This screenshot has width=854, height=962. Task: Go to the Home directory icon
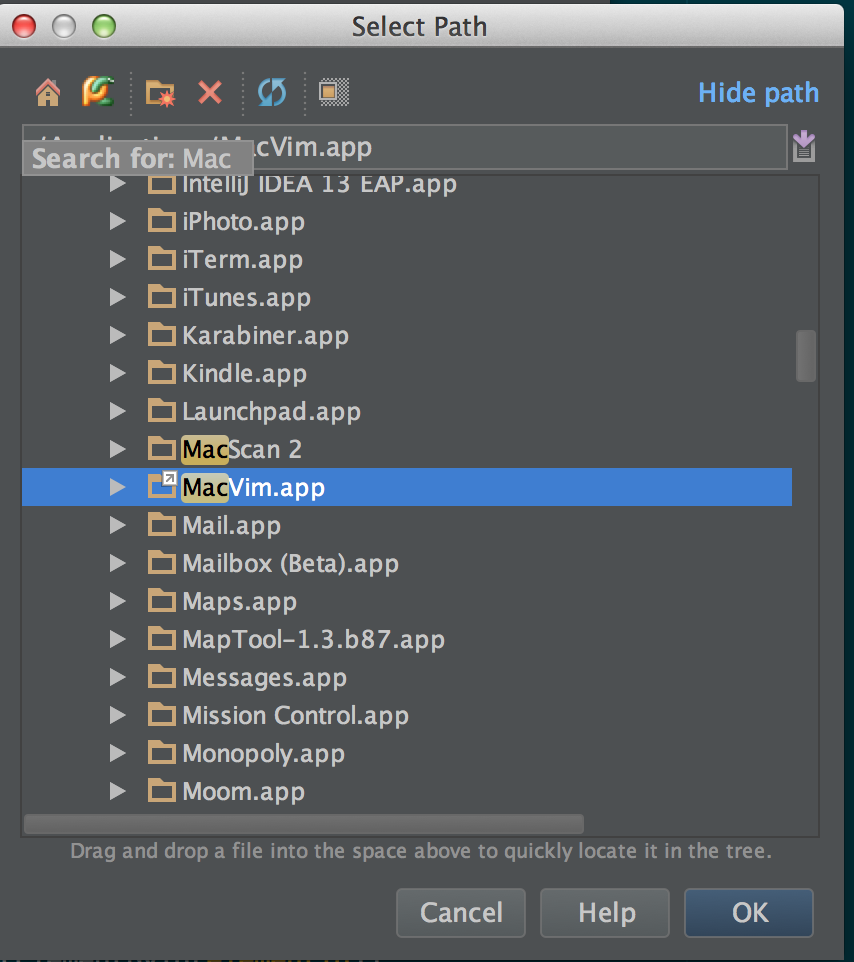coord(48,93)
